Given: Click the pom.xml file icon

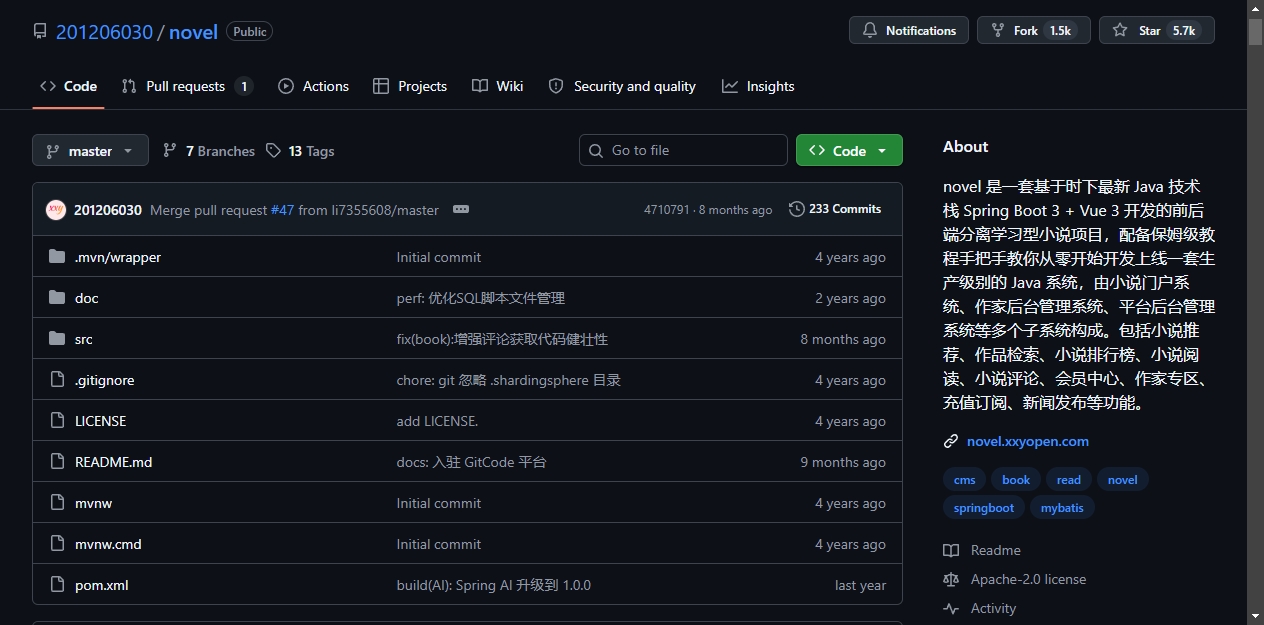Looking at the screenshot, I should 57,585.
